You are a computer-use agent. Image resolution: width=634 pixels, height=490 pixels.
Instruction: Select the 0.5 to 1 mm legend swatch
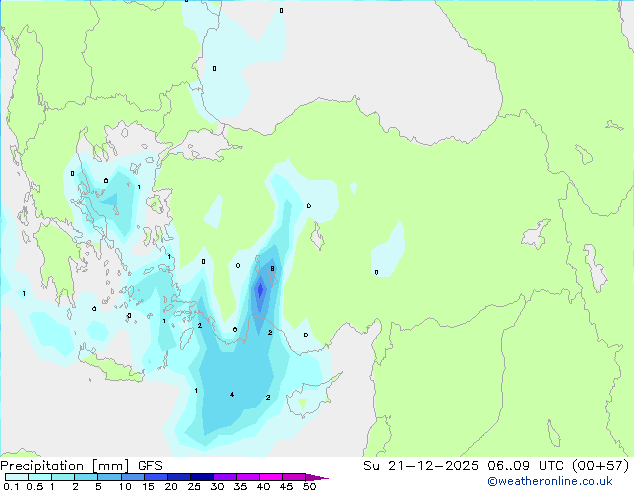(x=40, y=477)
